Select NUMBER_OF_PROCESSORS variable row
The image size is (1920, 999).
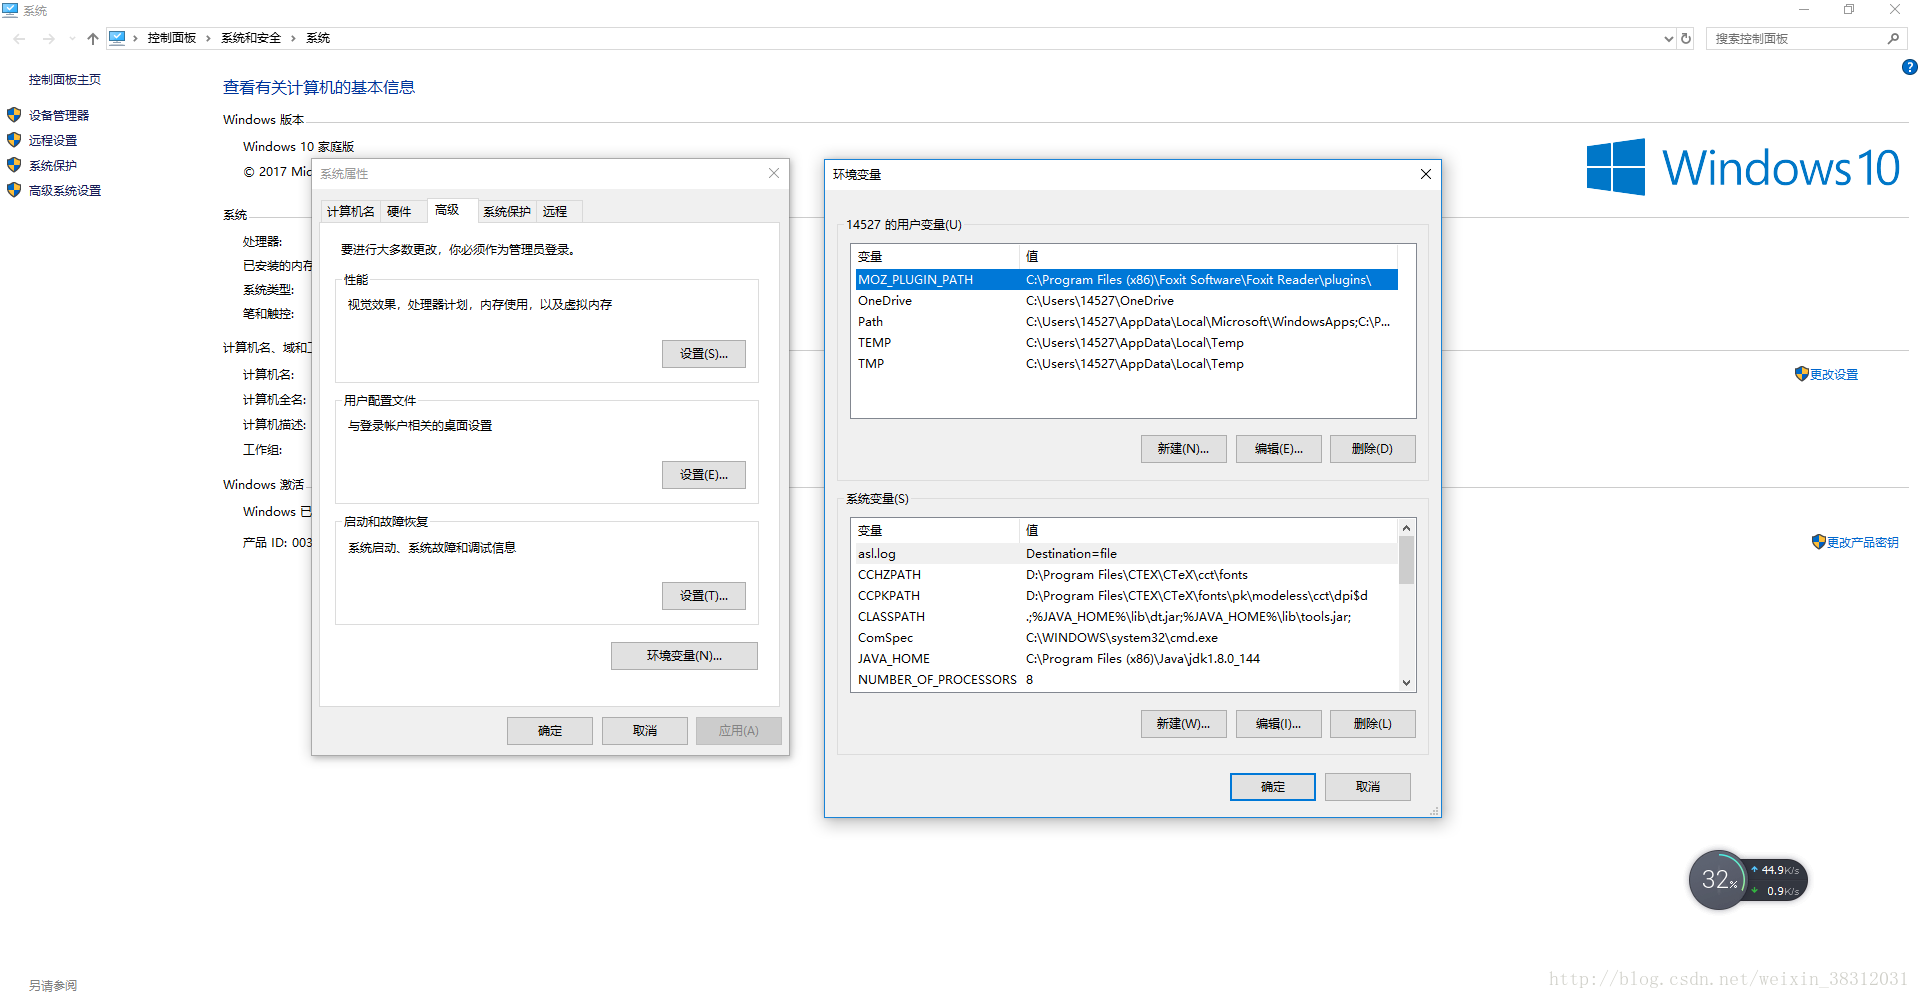click(x=1126, y=680)
